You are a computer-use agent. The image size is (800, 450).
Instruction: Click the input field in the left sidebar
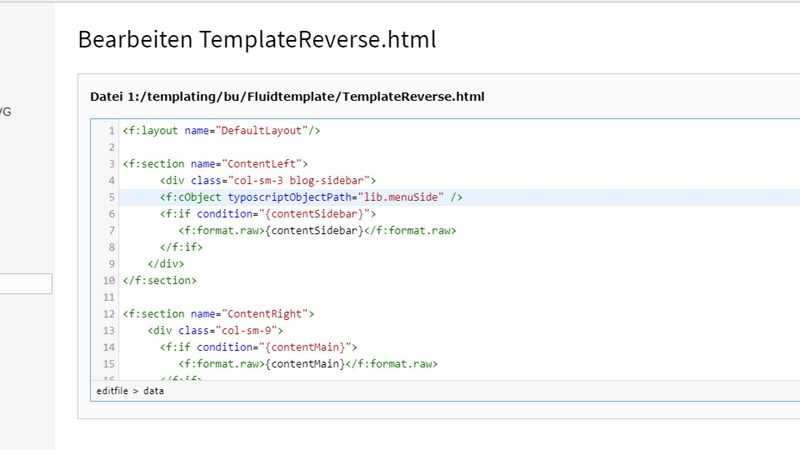point(25,284)
